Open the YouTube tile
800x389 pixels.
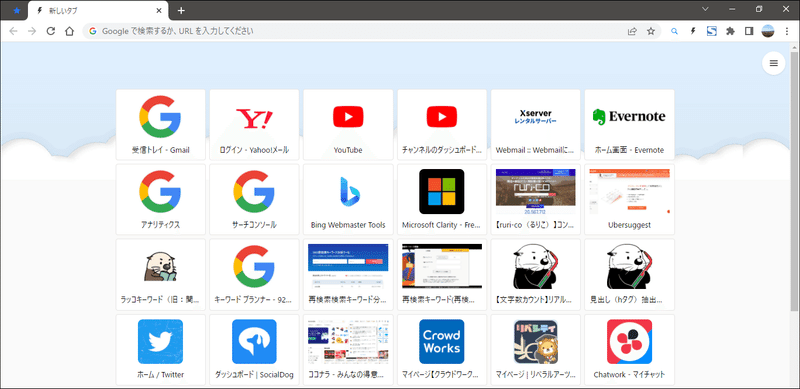click(x=348, y=125)
